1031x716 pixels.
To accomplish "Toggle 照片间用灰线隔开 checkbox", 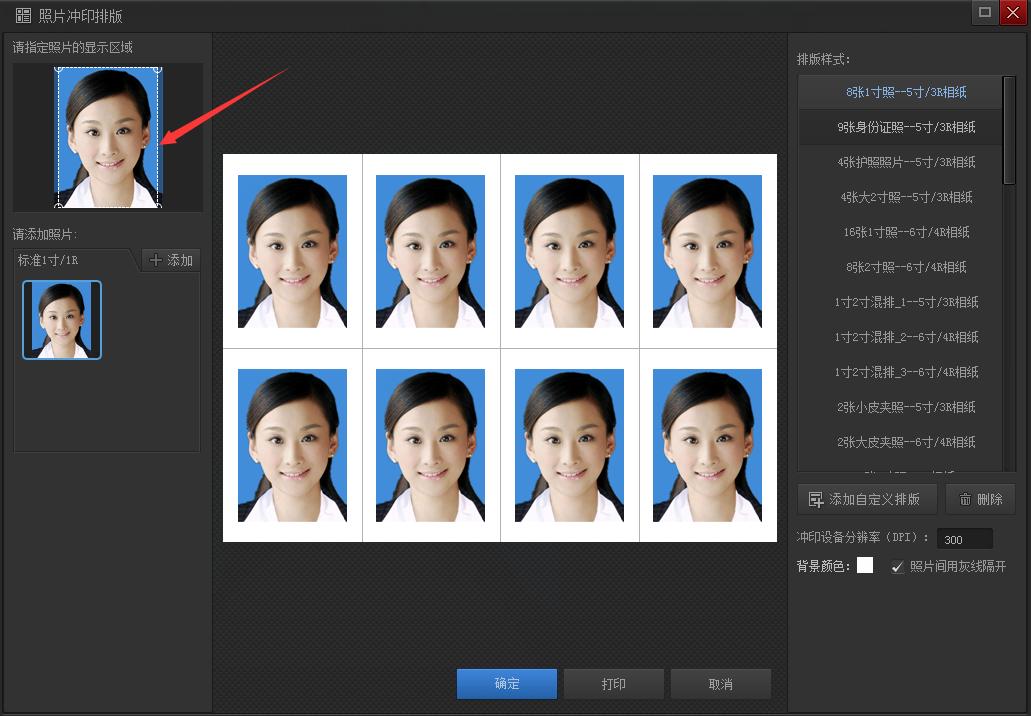I will pyautogui.click(x=897, y=567).
